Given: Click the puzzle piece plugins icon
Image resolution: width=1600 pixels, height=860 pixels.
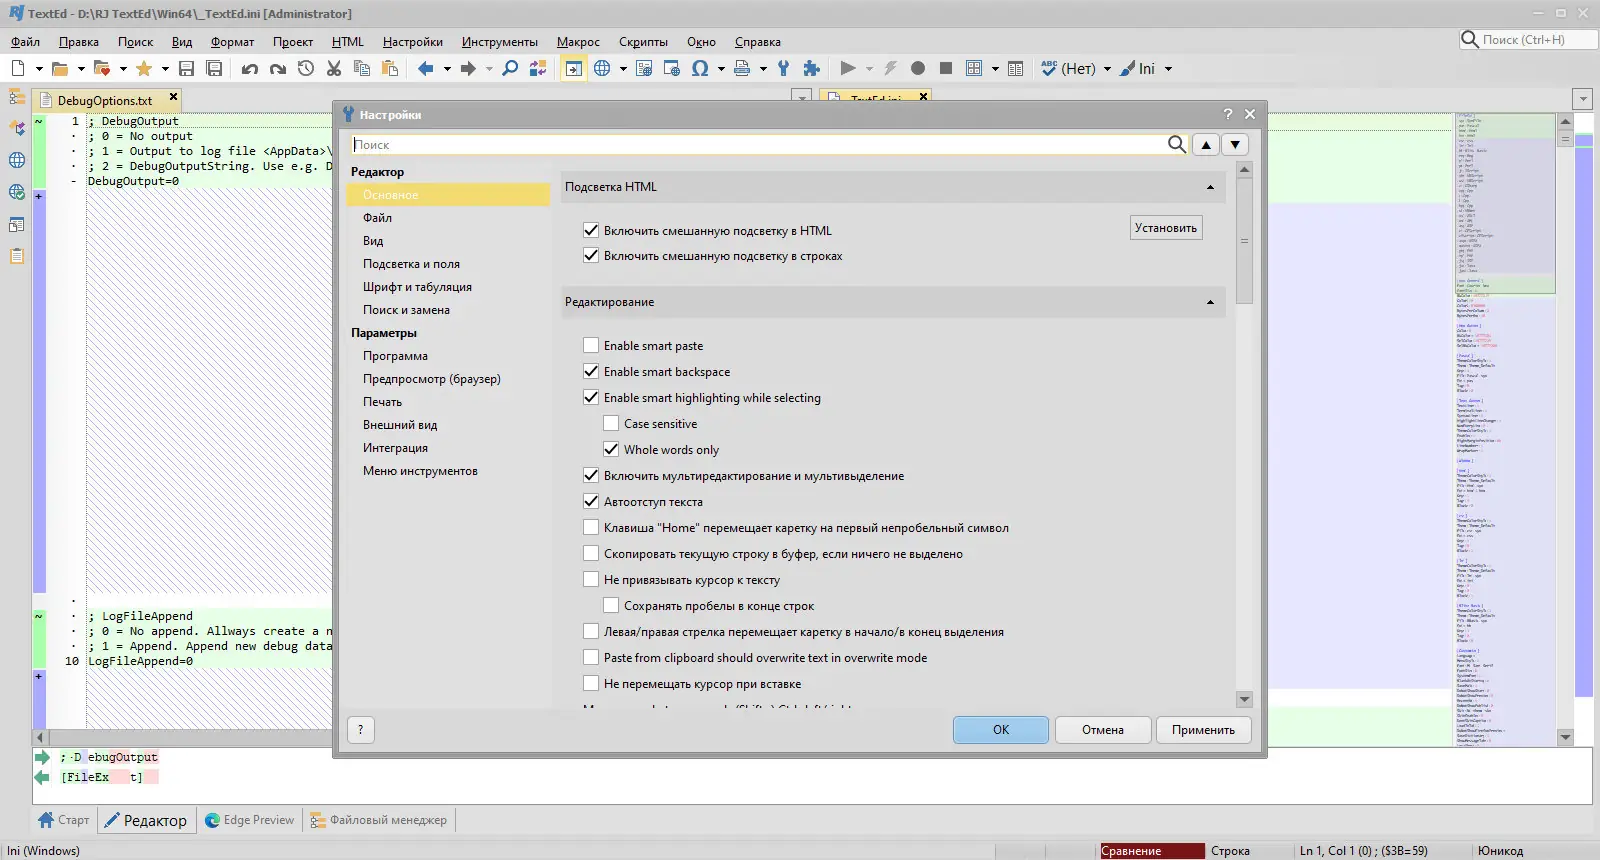Looking at the screenshot, I should (811, 69).
